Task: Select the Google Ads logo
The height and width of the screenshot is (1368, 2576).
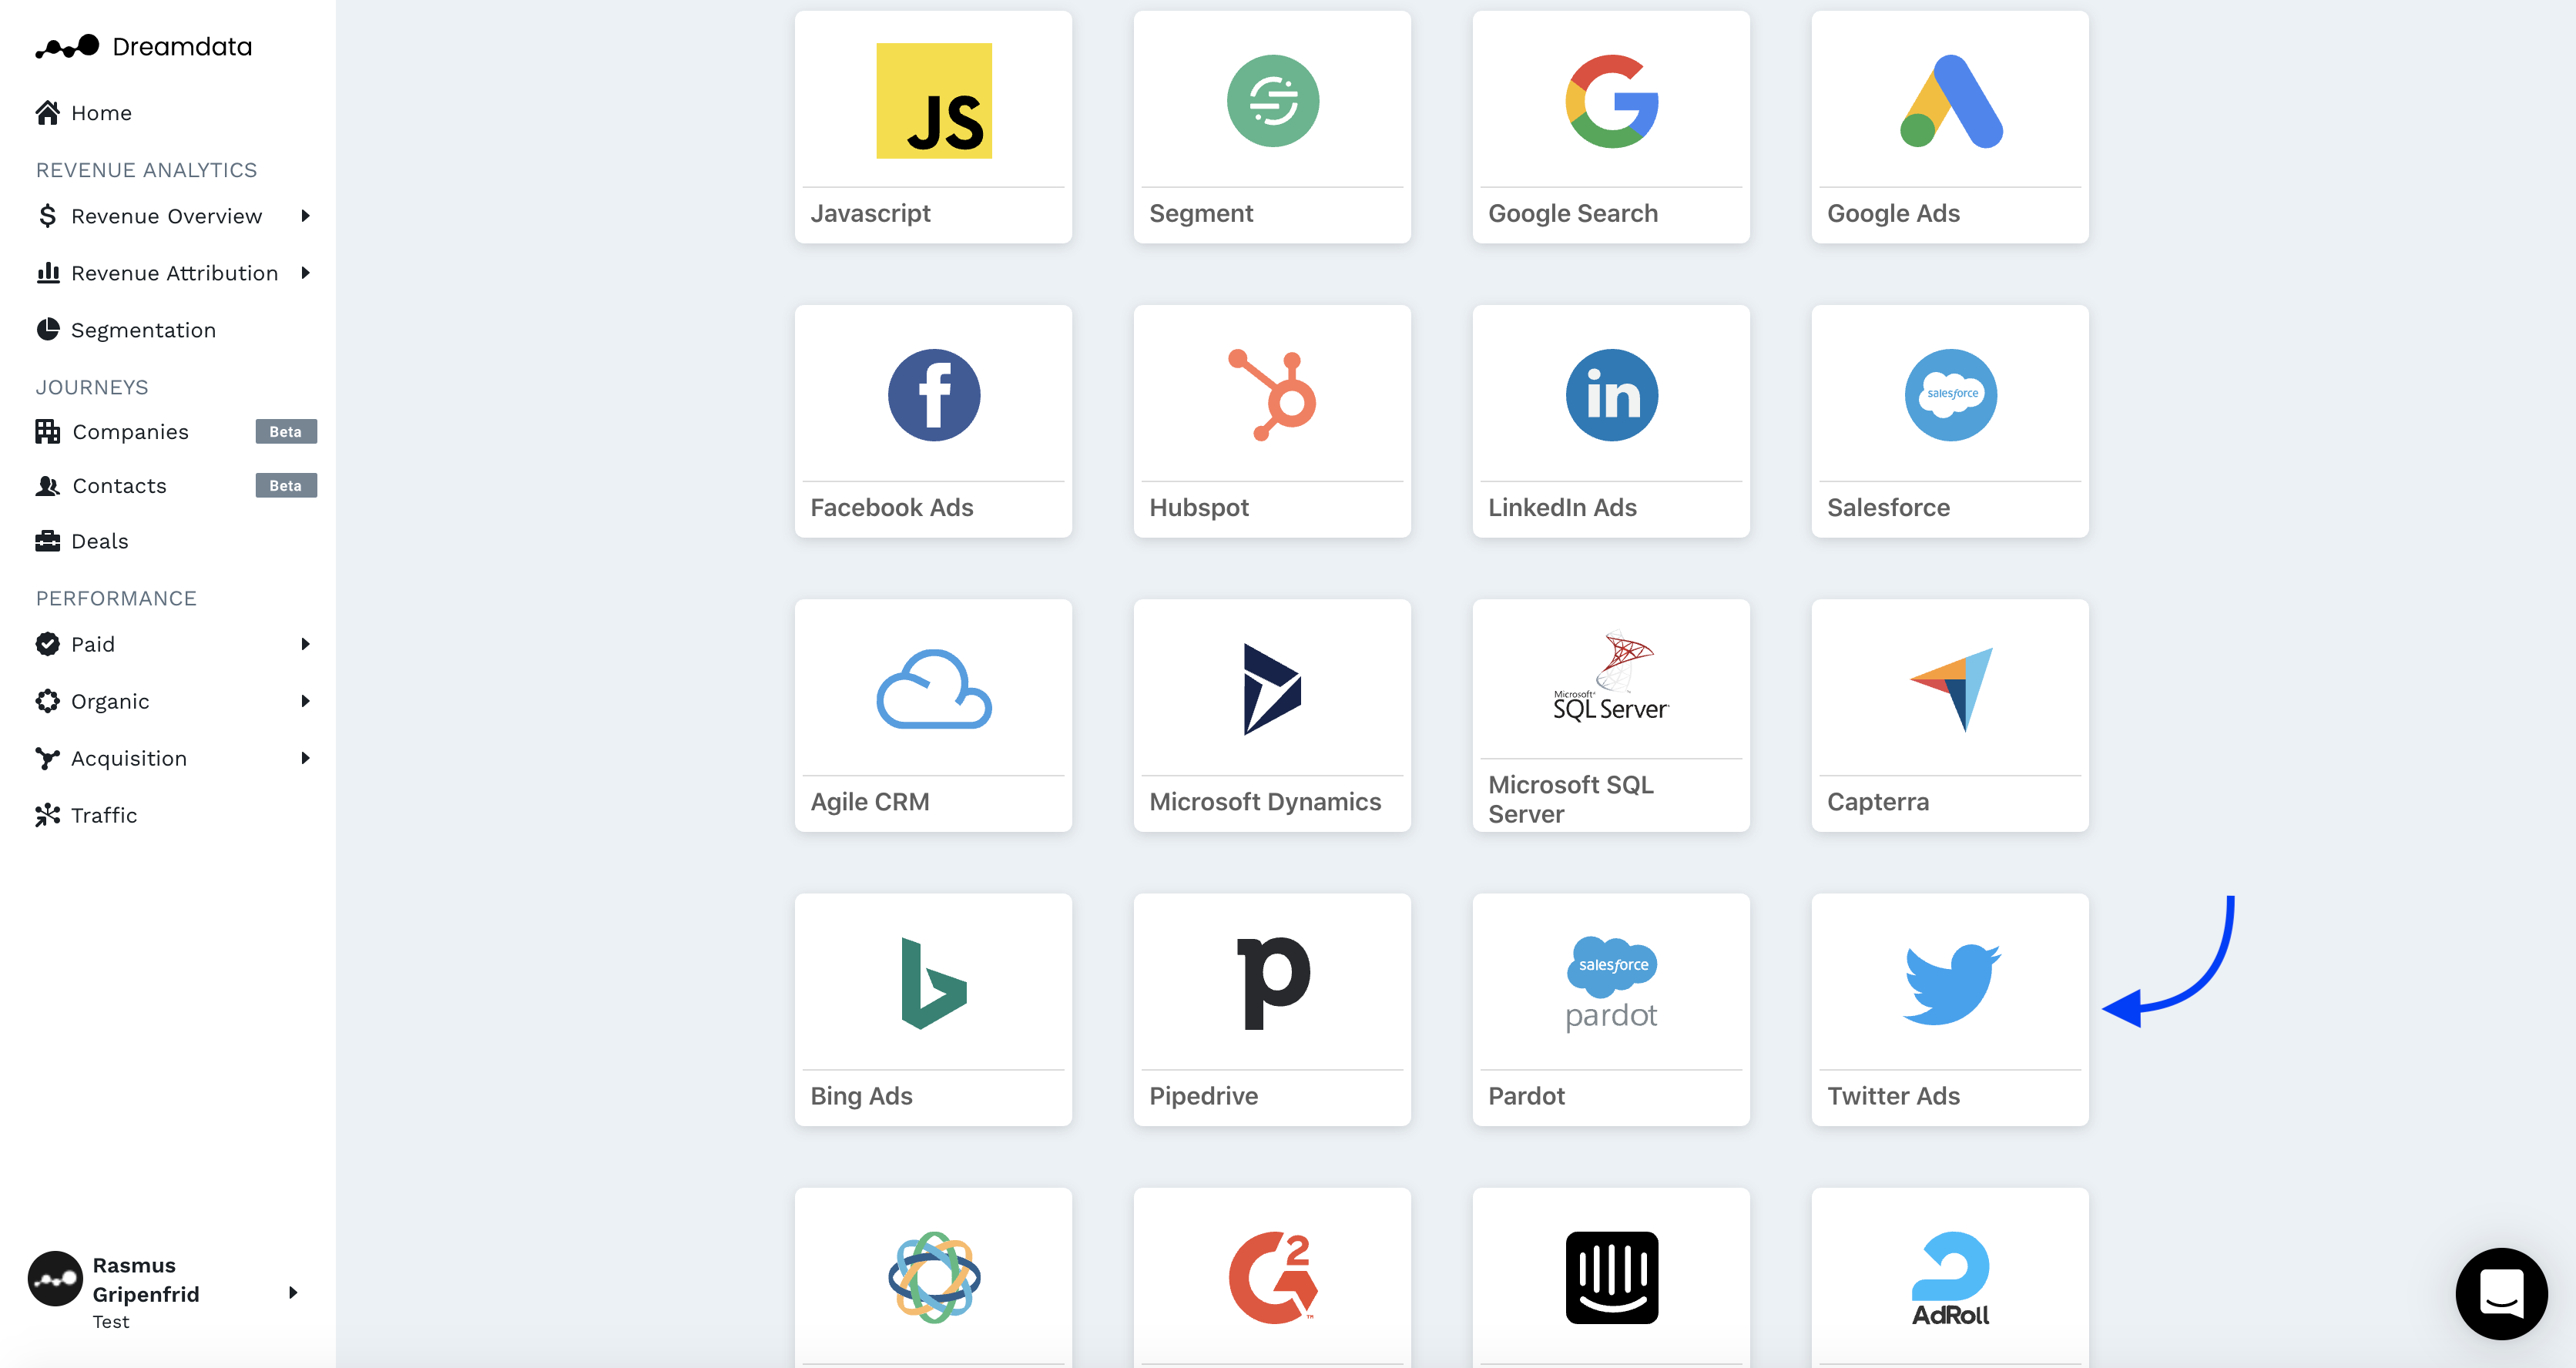Action: pos(1951,100)
